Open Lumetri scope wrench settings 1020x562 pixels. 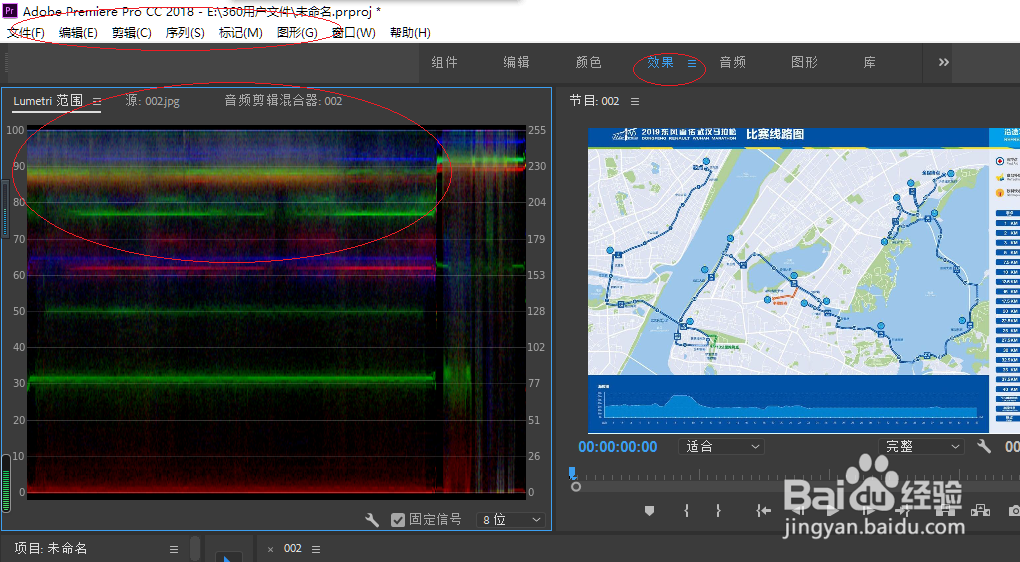[x=372, y=520]
